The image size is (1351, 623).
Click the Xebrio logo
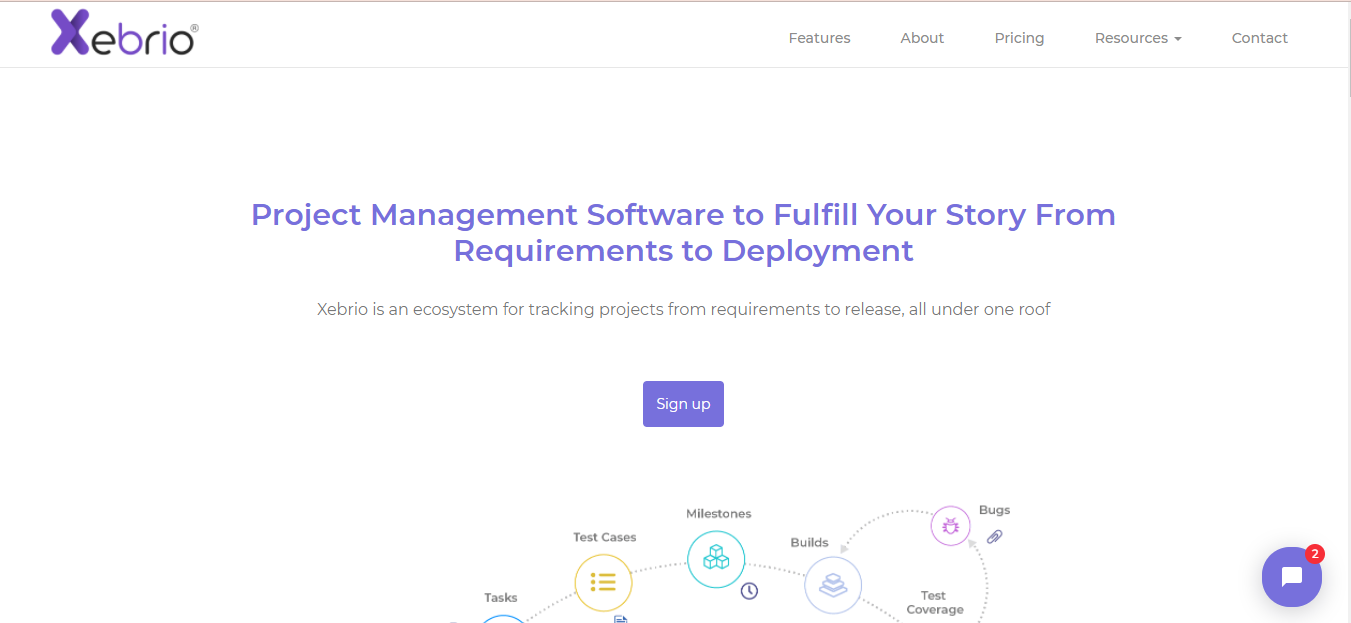click(x=125, y=32)
